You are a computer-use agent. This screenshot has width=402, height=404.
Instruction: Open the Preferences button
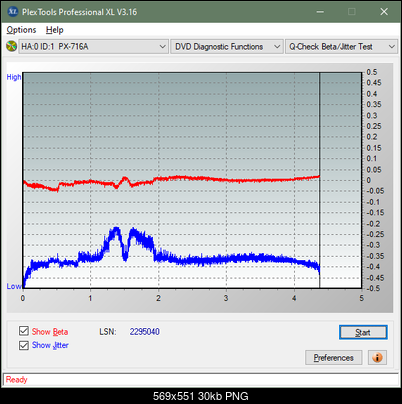(x=333, y=358)
